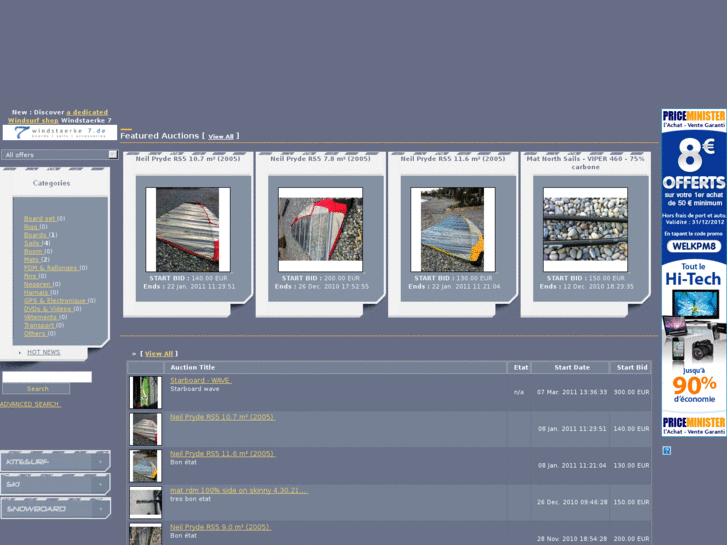Open the HOT NEWS link

tap(44, 353)
